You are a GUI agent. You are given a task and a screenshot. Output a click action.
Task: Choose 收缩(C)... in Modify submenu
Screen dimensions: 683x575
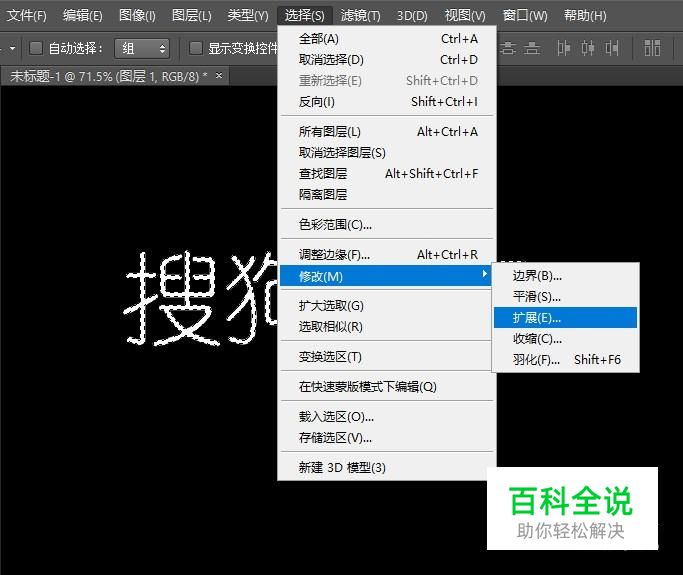[x=565, y=338]
